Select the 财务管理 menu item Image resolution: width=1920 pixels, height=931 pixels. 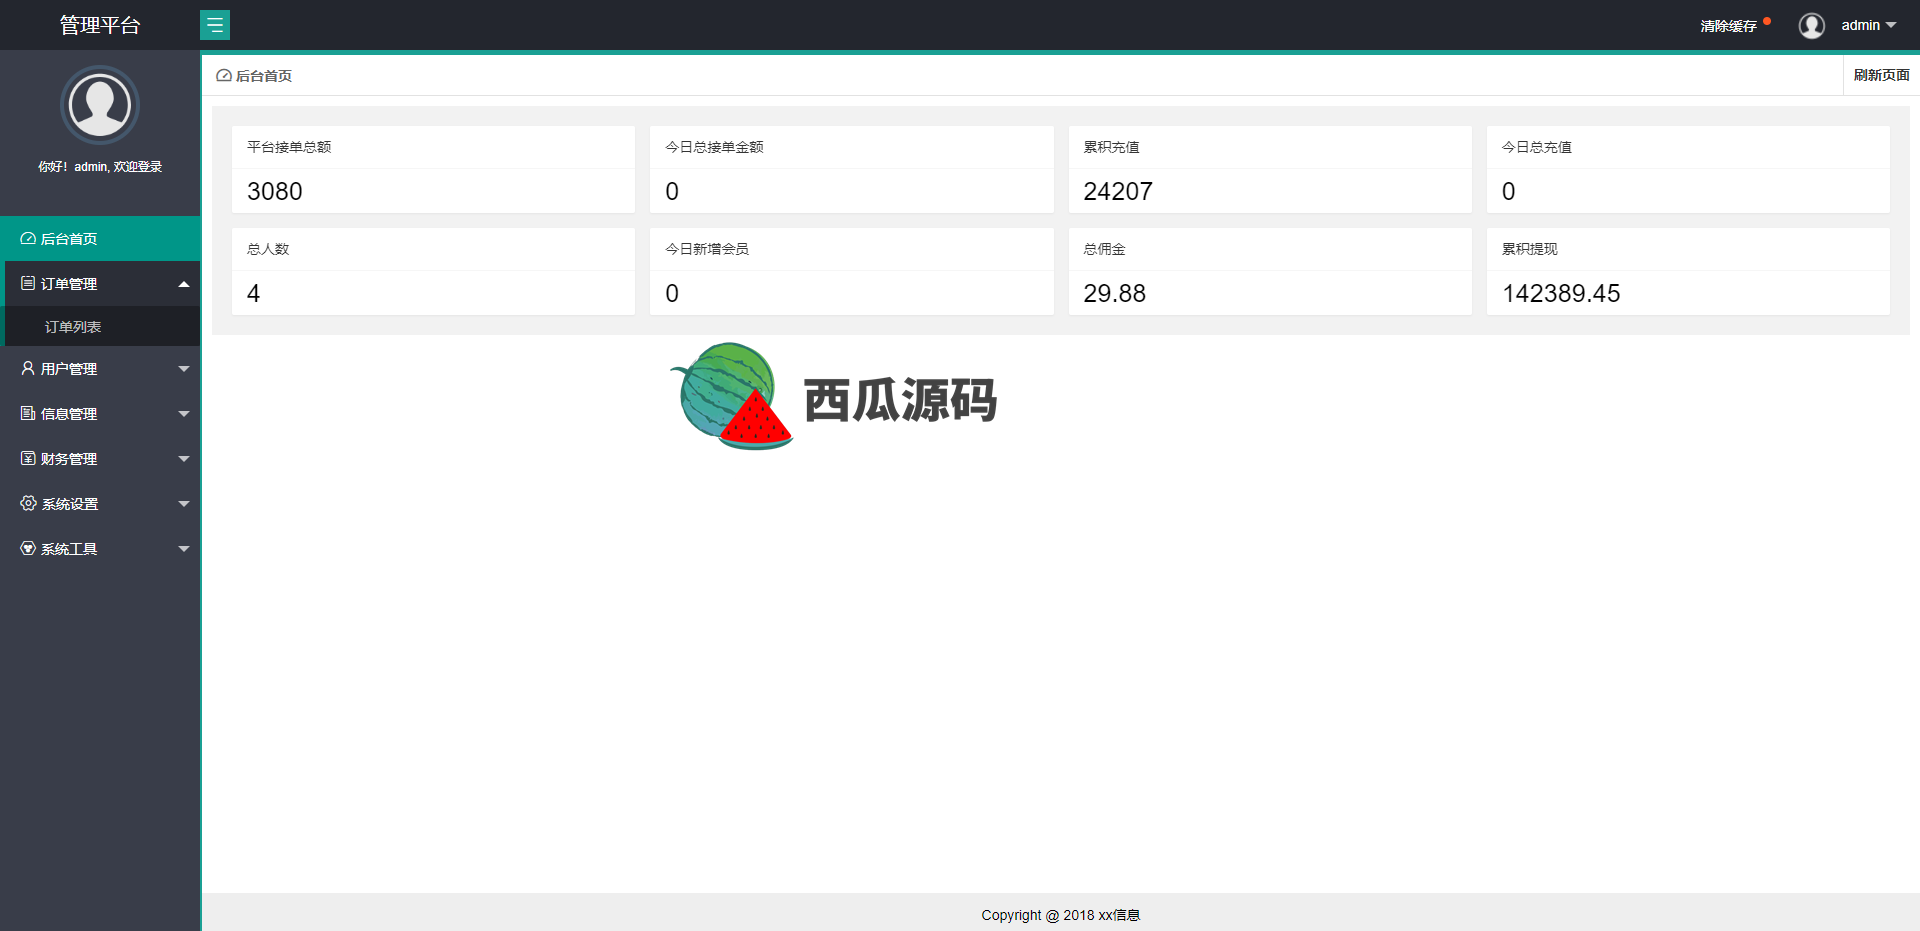click(x=100, y=459)
